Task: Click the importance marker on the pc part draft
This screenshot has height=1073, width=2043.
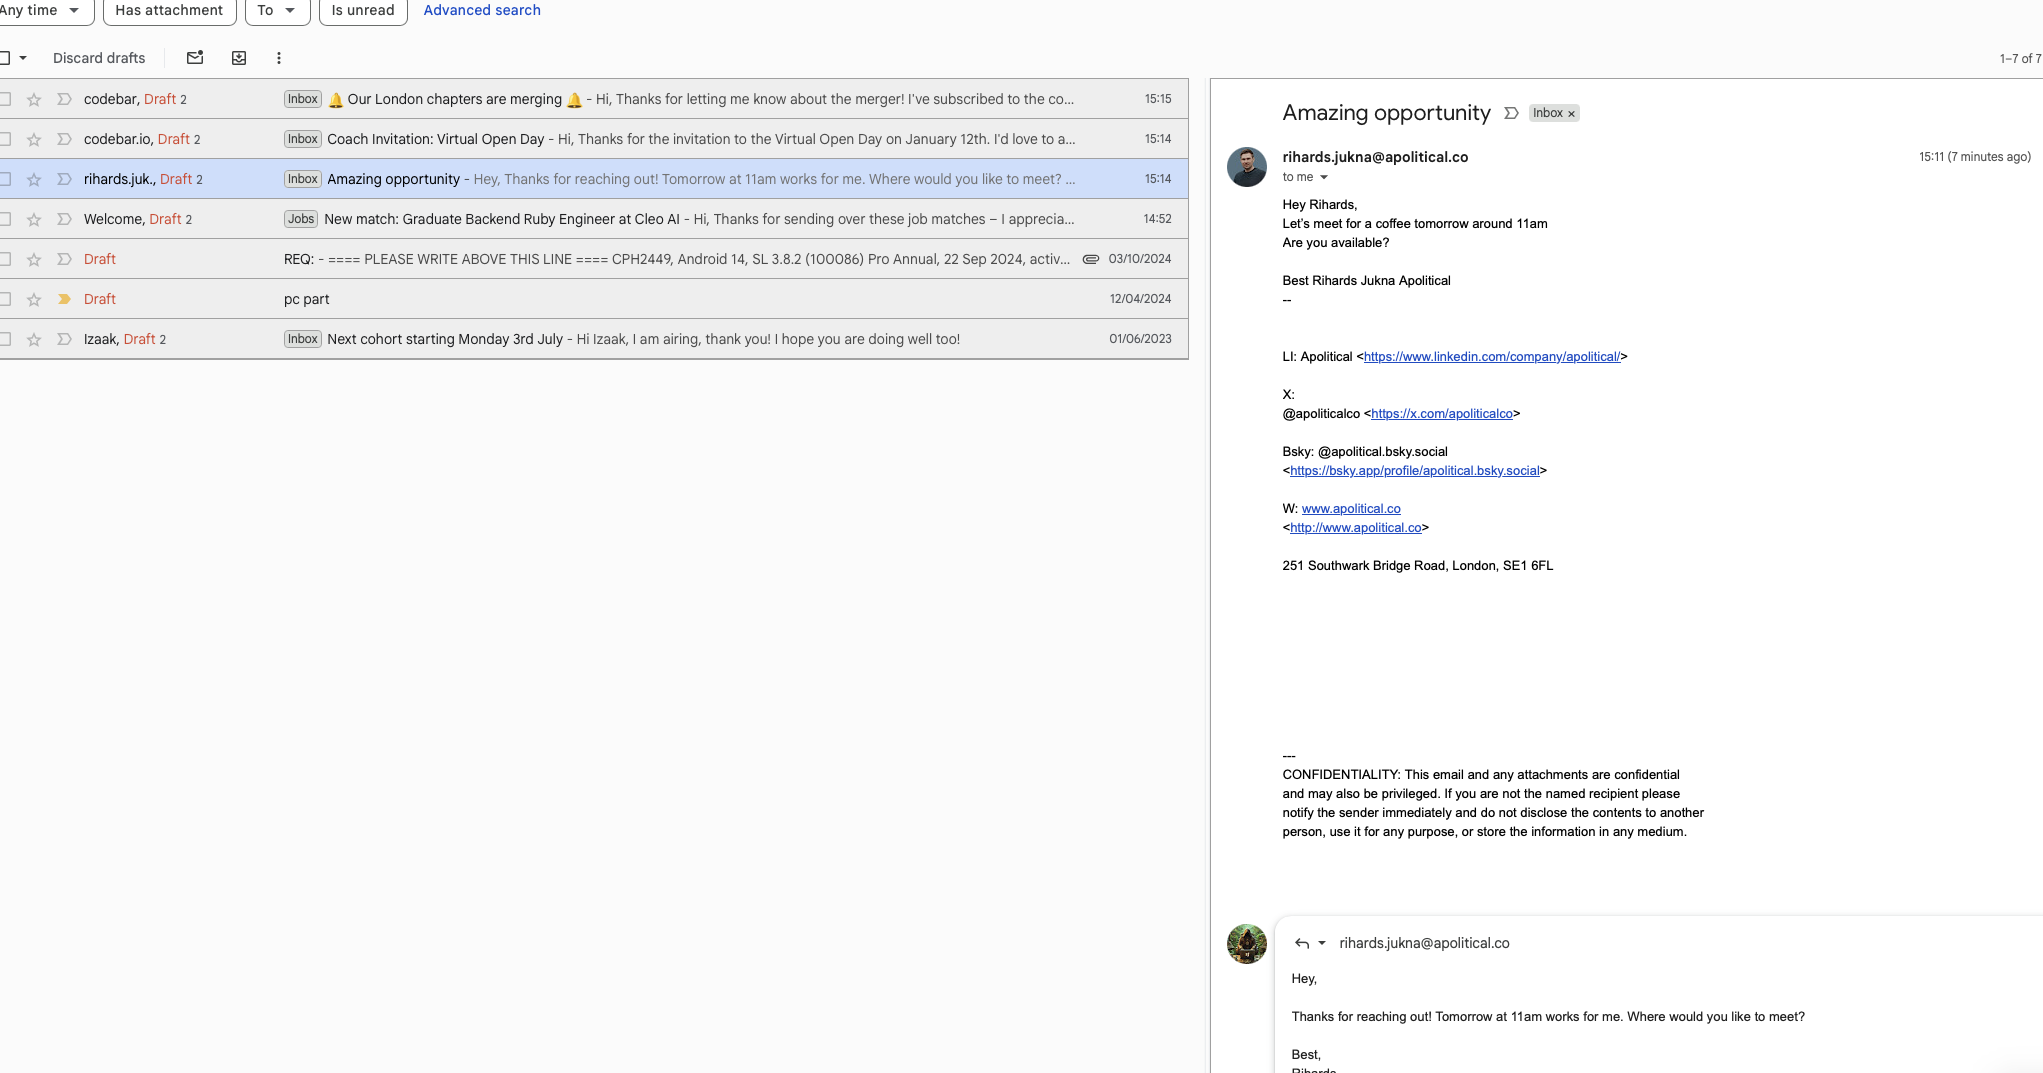Action: (x=63, y=298)
